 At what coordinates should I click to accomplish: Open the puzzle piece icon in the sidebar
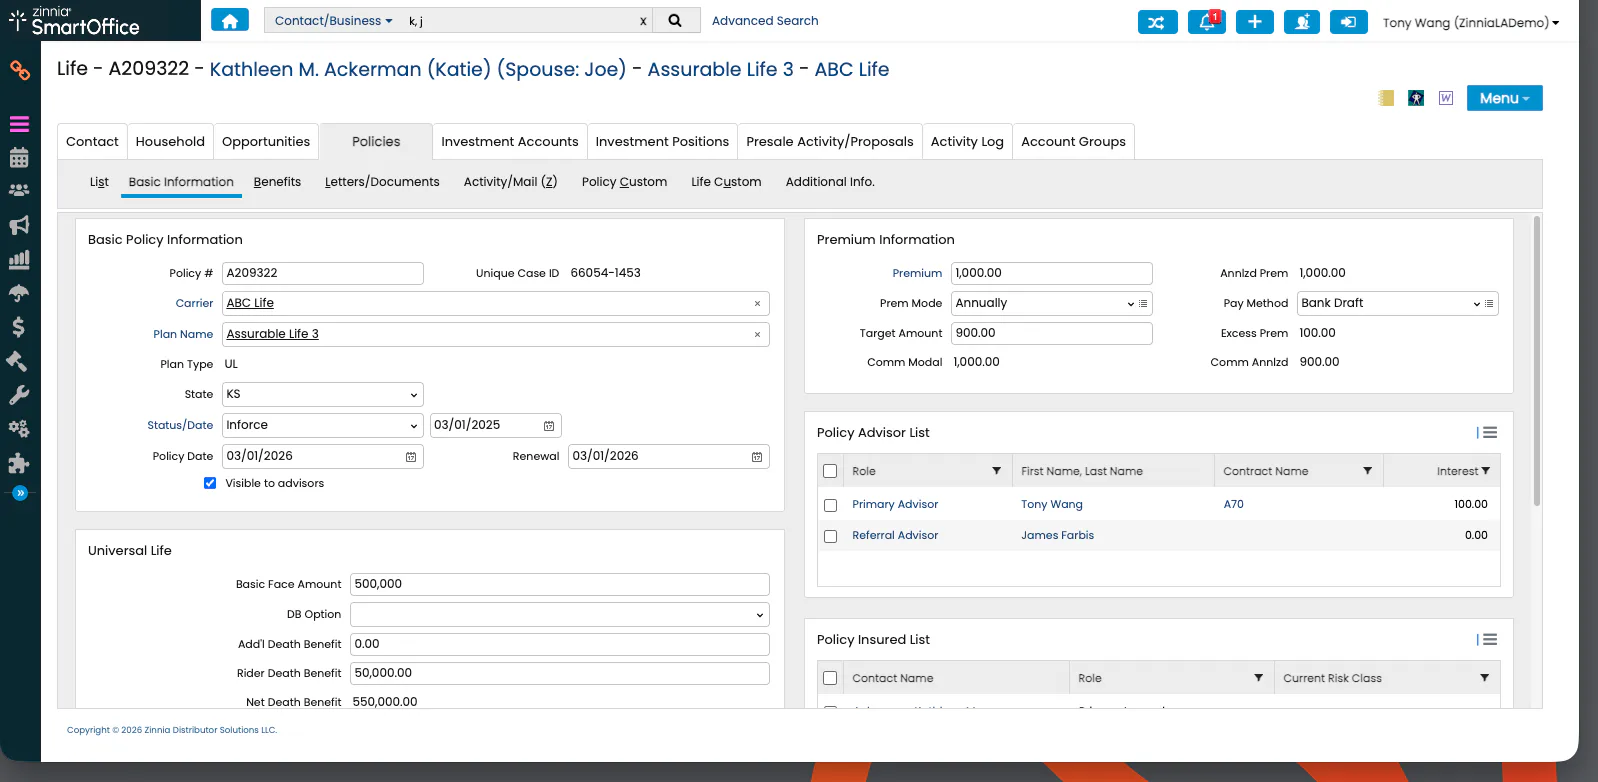(x=19, y=463)
